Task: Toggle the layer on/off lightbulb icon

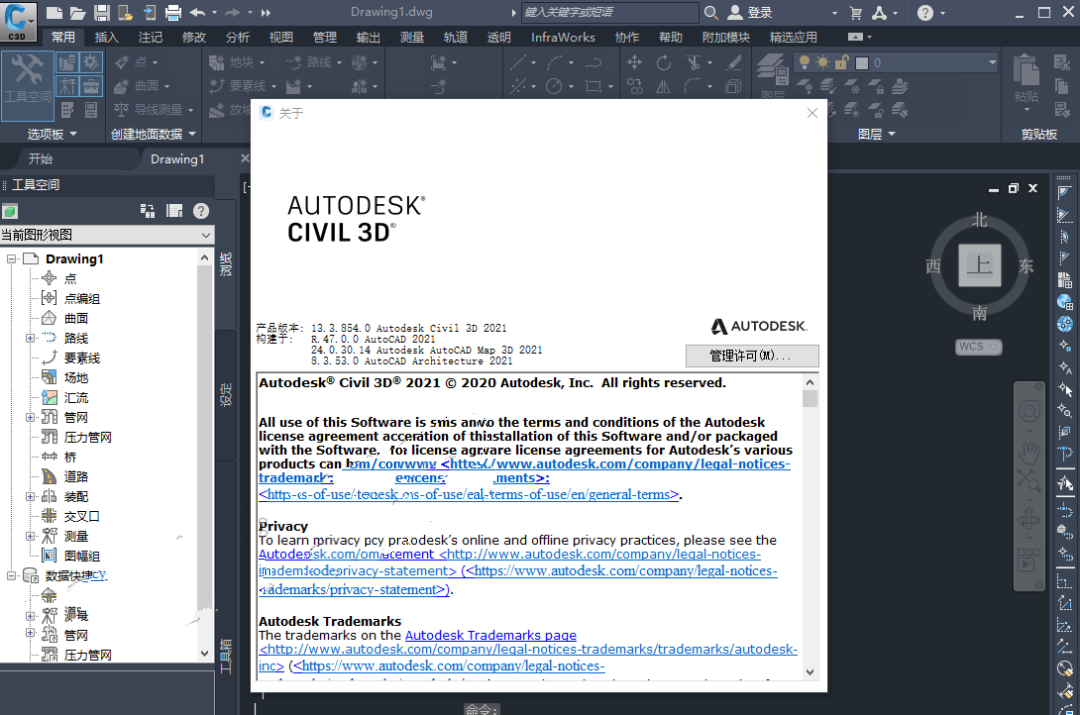Action: pos(804,63)
